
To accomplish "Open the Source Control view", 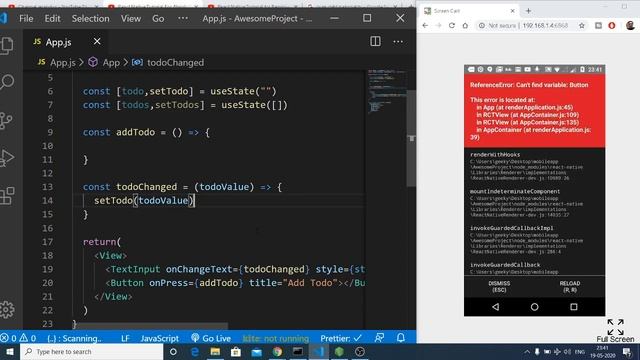I will click(6, 120).
